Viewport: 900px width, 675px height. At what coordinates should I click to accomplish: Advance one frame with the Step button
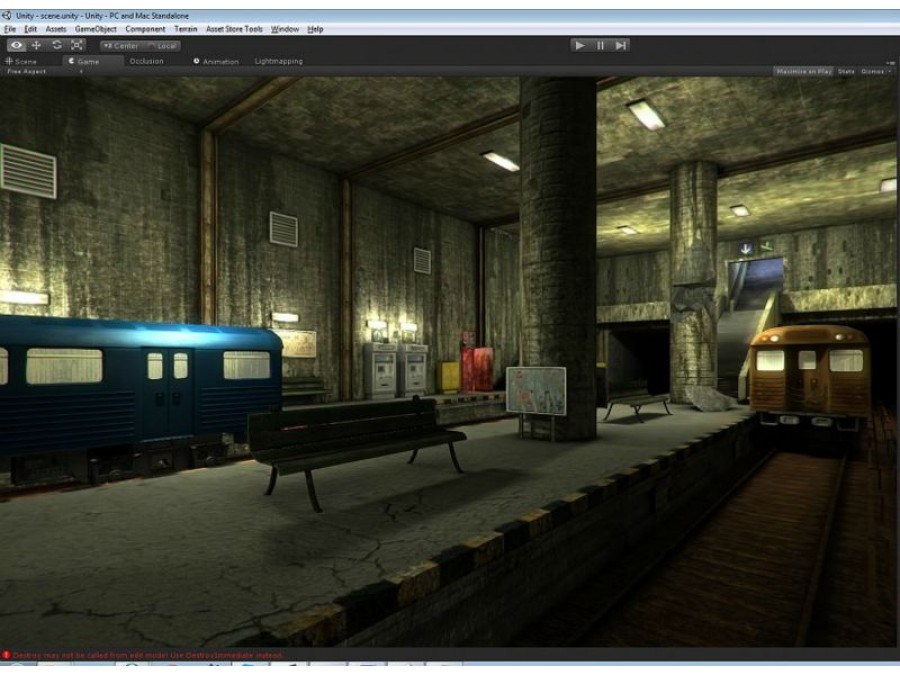pyautogui.click(x=620, y=45)
